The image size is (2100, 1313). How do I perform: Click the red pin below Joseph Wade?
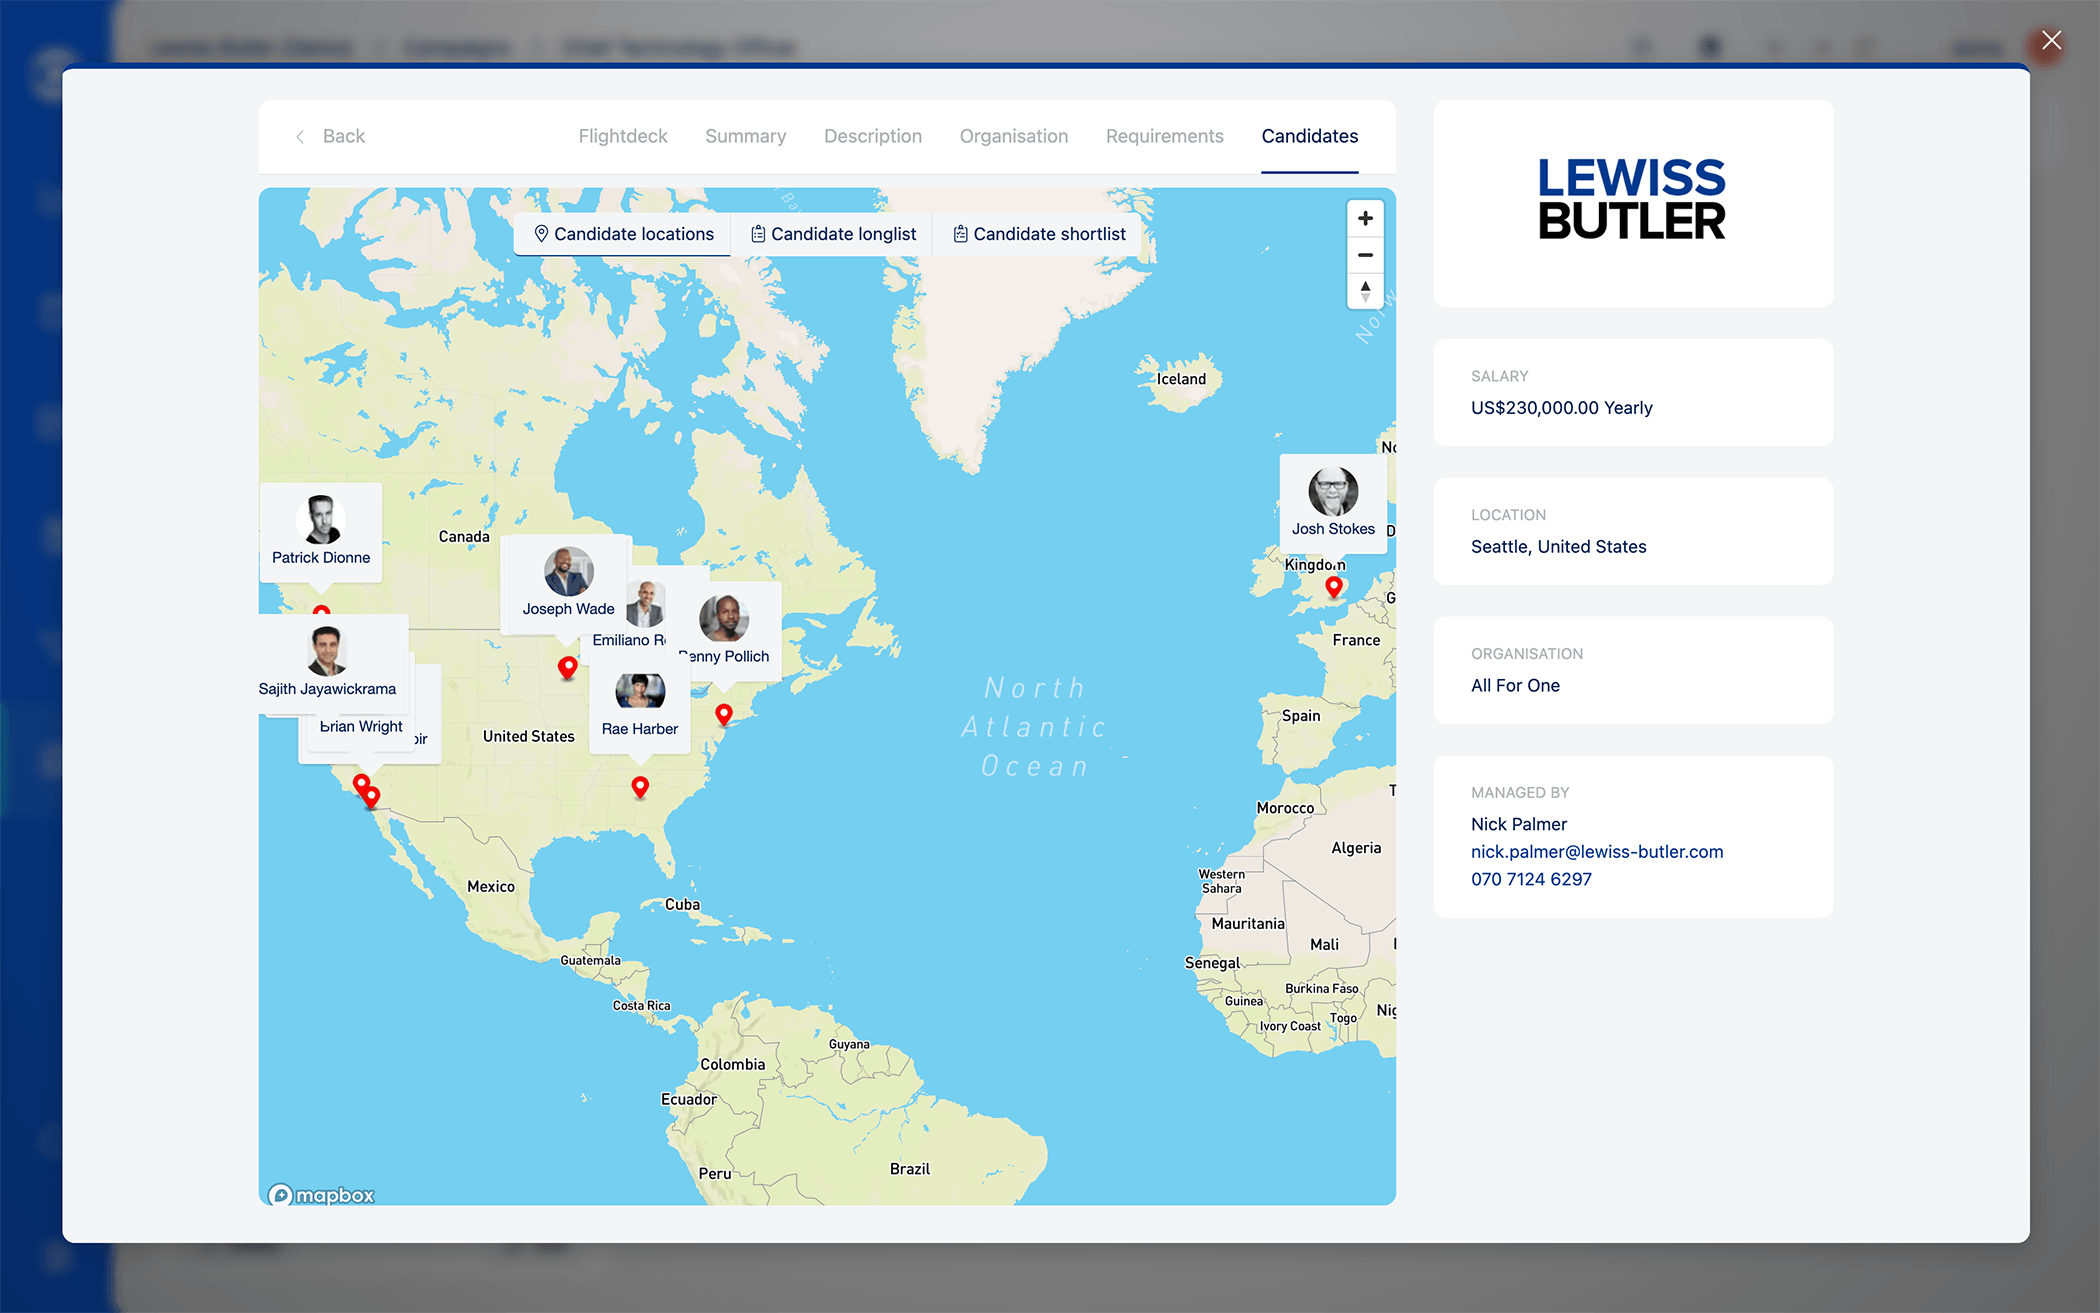coord(567,666)
